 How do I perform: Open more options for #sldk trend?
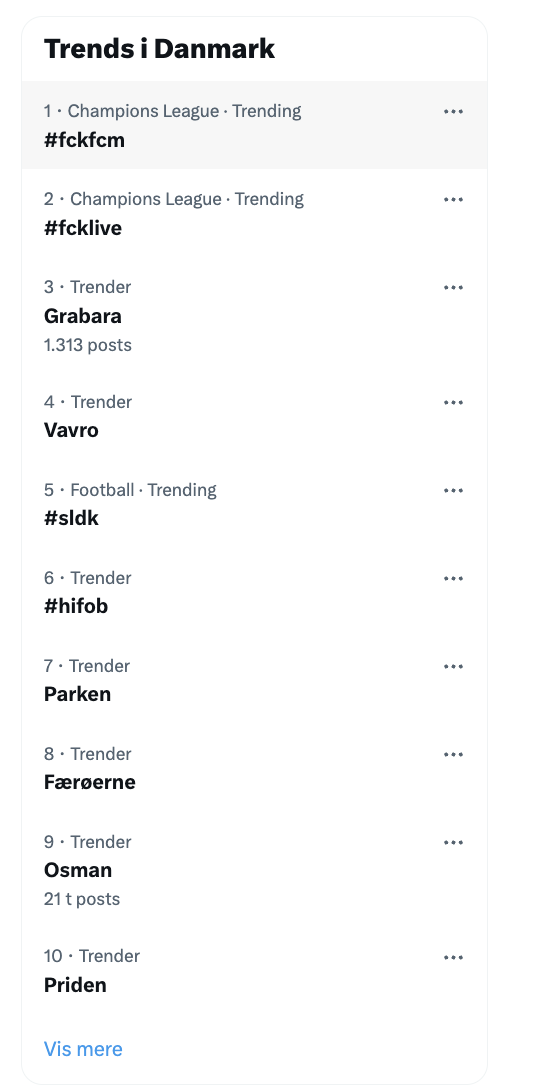click(x=453, y=491)
